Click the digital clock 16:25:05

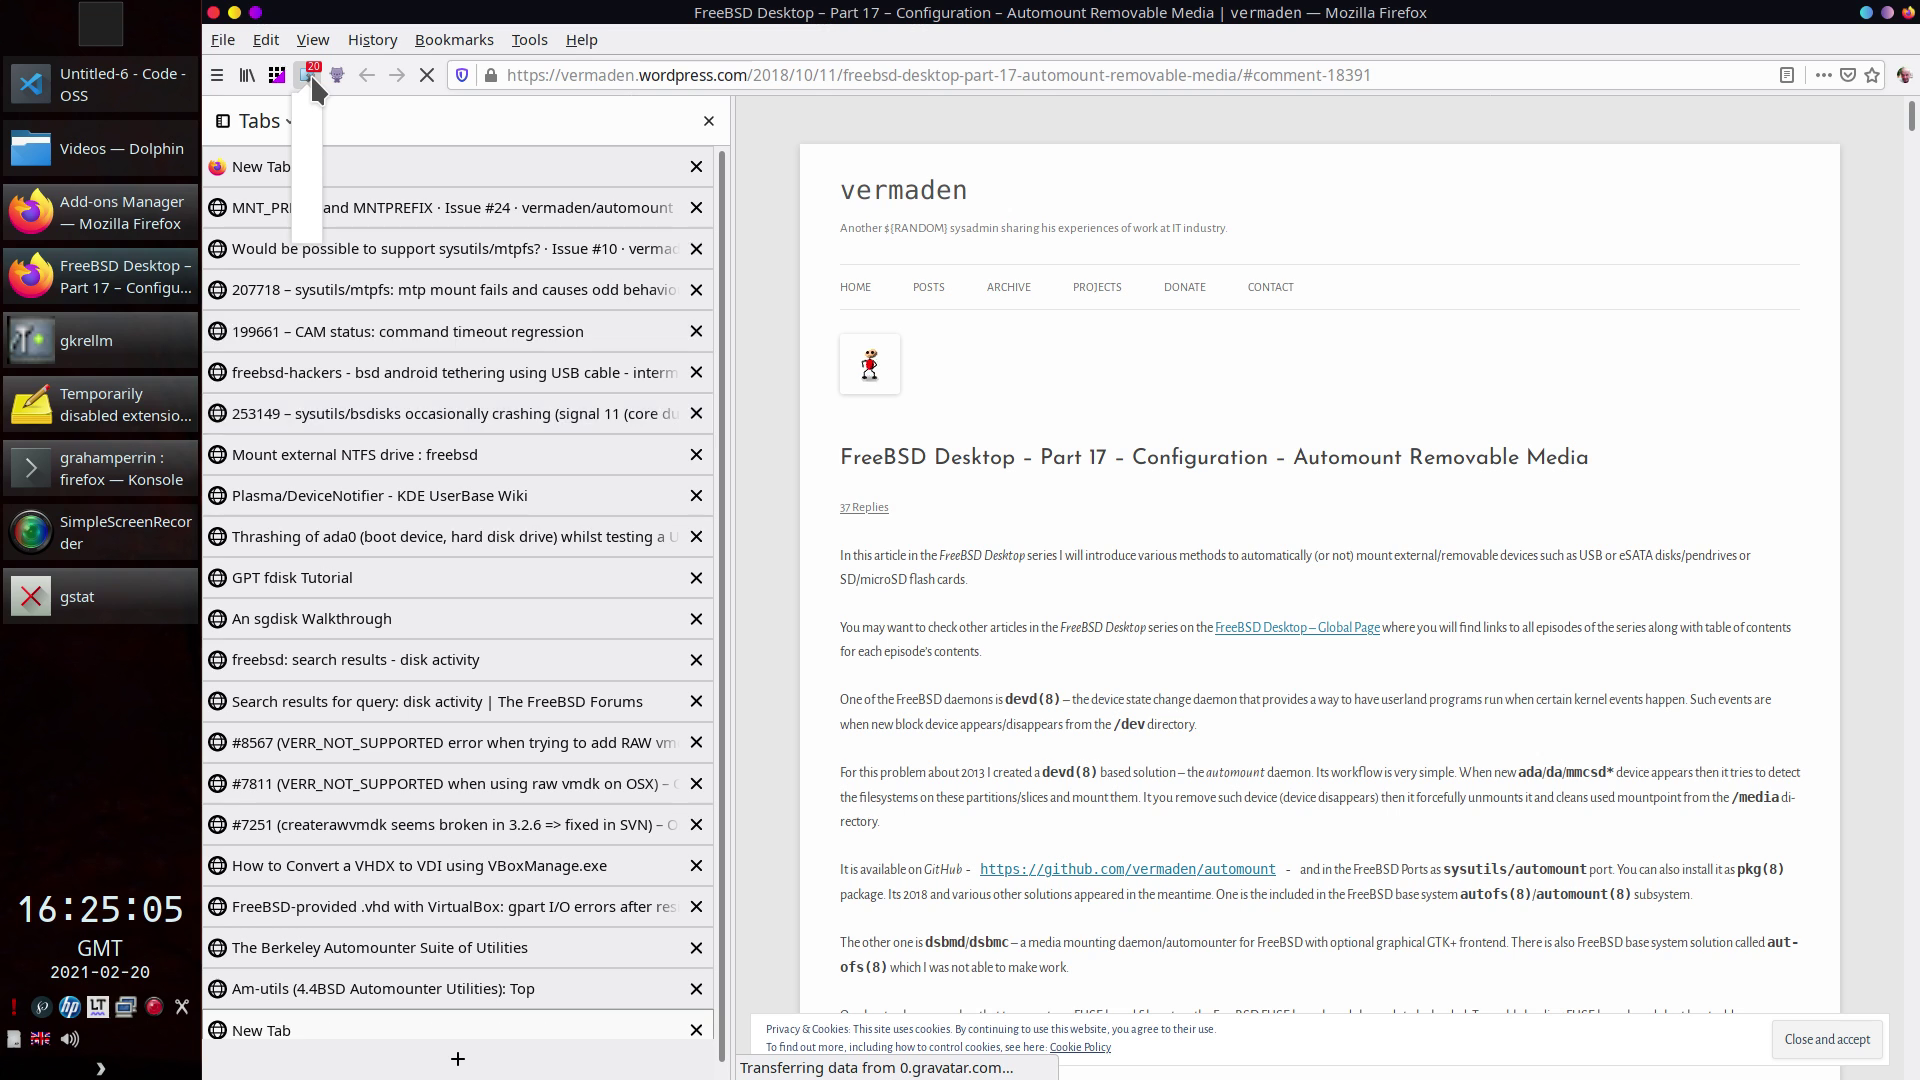pos(100,909)
